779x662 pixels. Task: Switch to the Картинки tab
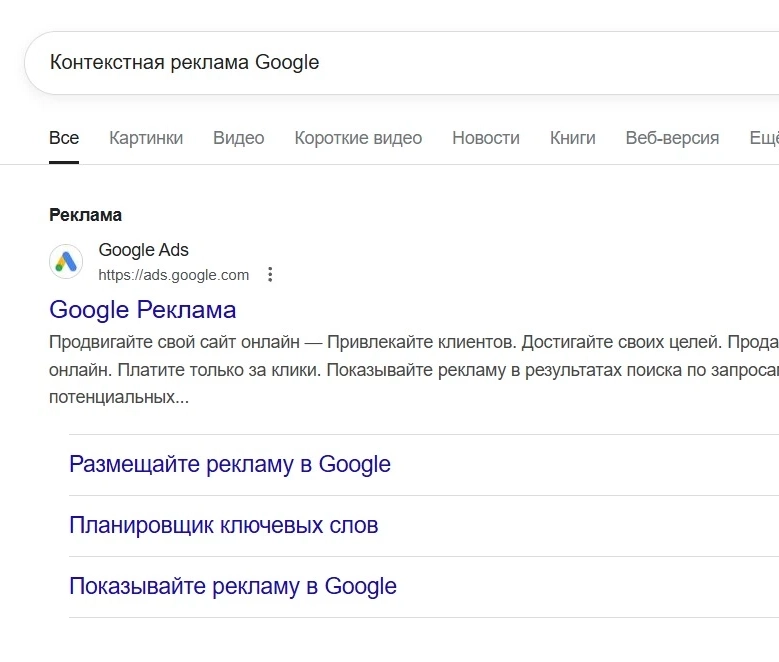146,138
